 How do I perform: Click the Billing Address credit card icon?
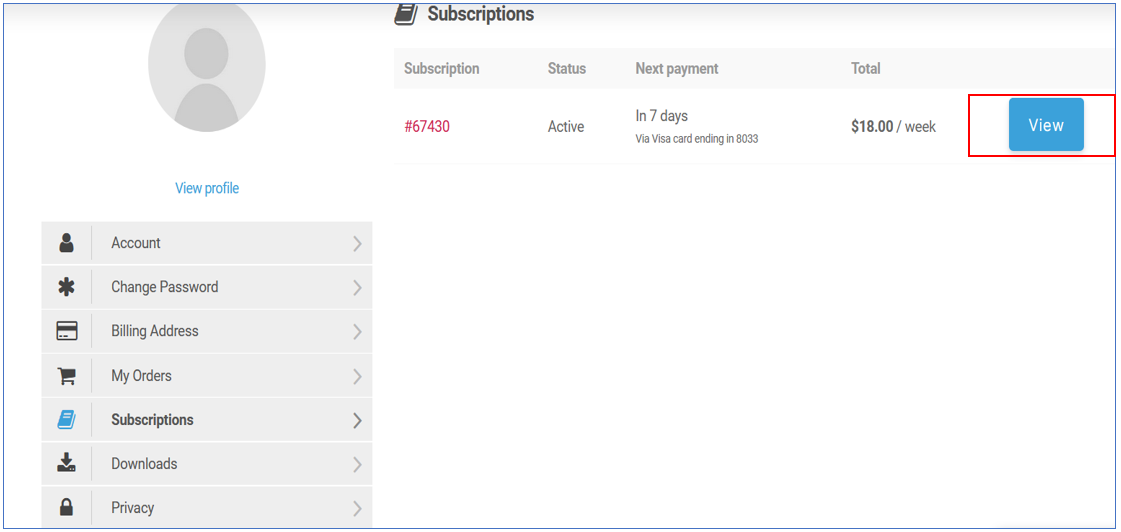(67, 331)
